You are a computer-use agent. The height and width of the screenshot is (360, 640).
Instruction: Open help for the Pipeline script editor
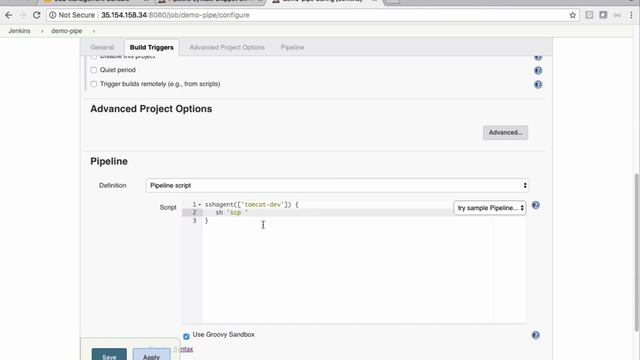(536, 205)
